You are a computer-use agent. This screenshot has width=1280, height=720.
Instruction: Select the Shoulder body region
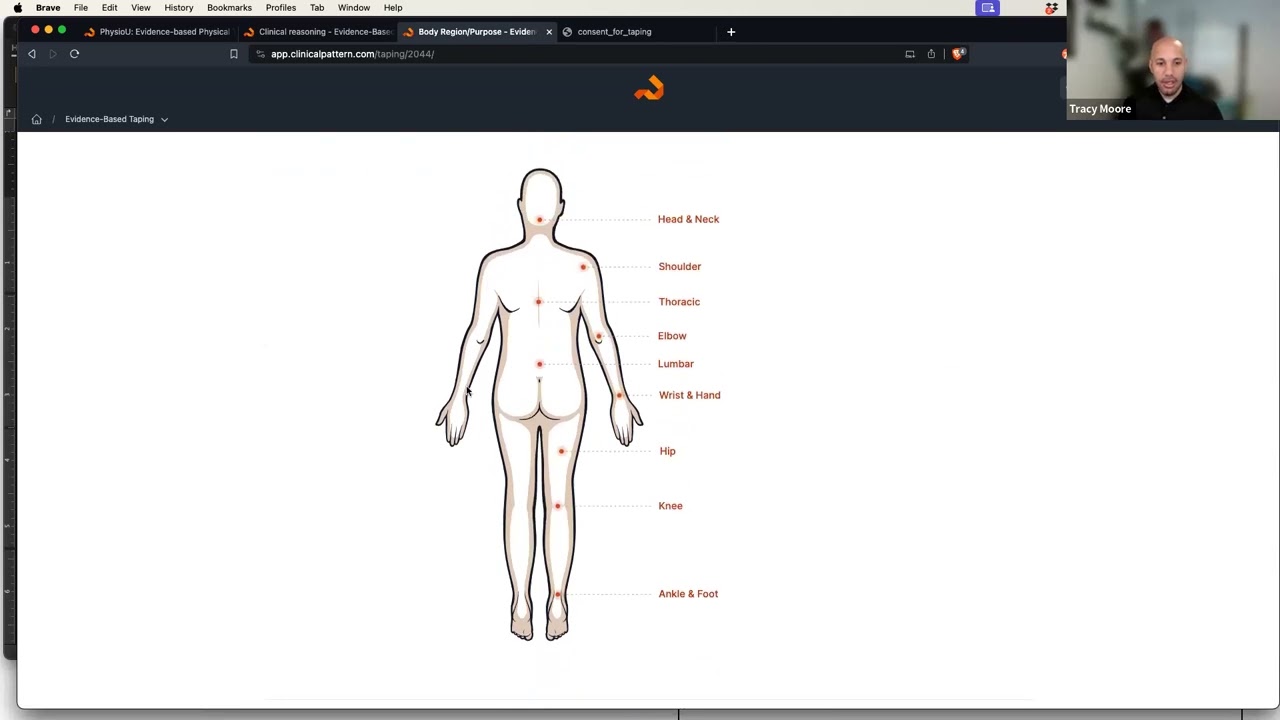[x=679, y=266]
